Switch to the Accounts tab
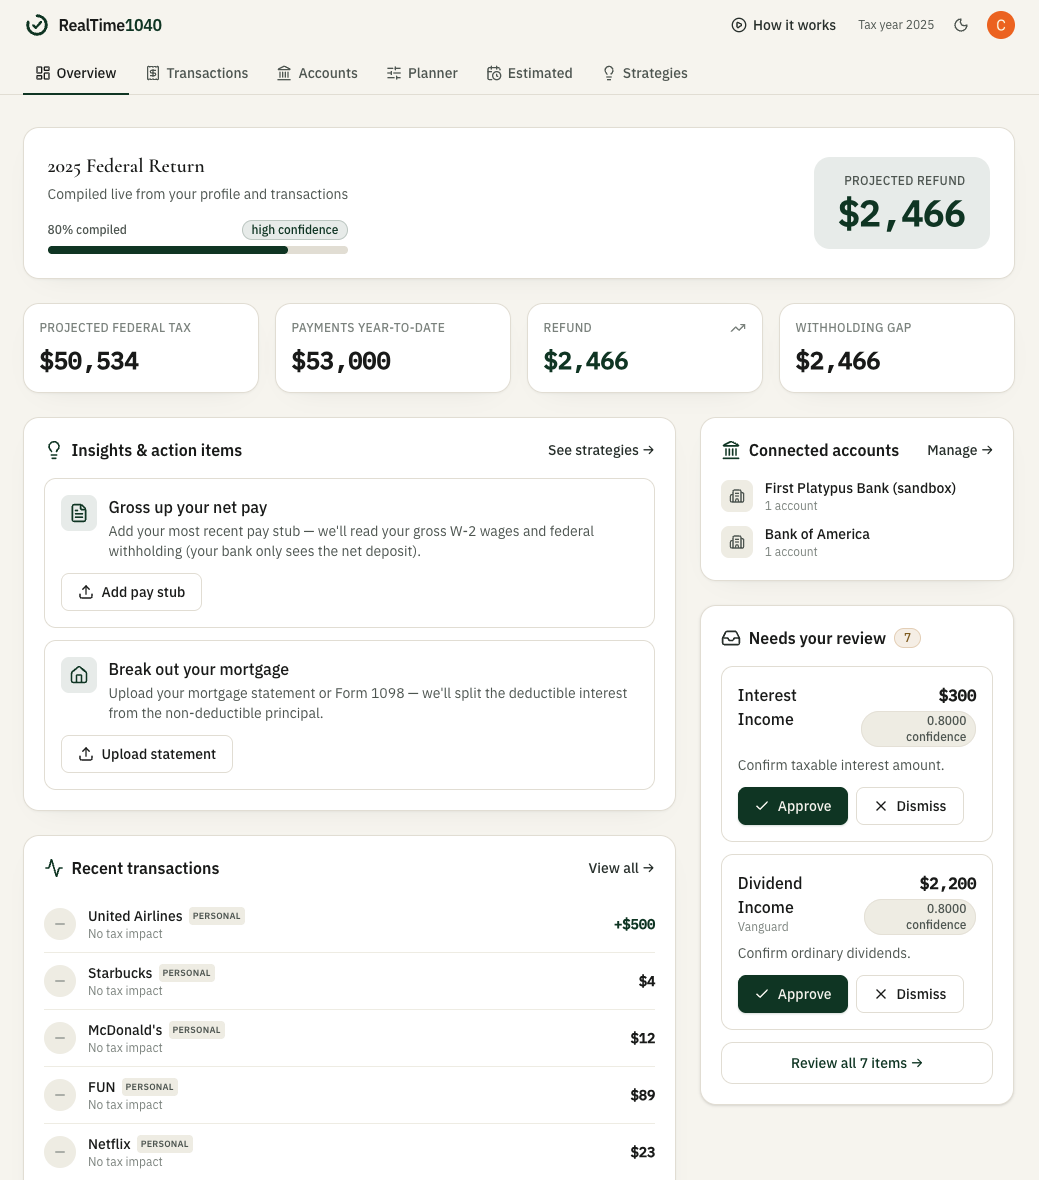 pos(317,73)
